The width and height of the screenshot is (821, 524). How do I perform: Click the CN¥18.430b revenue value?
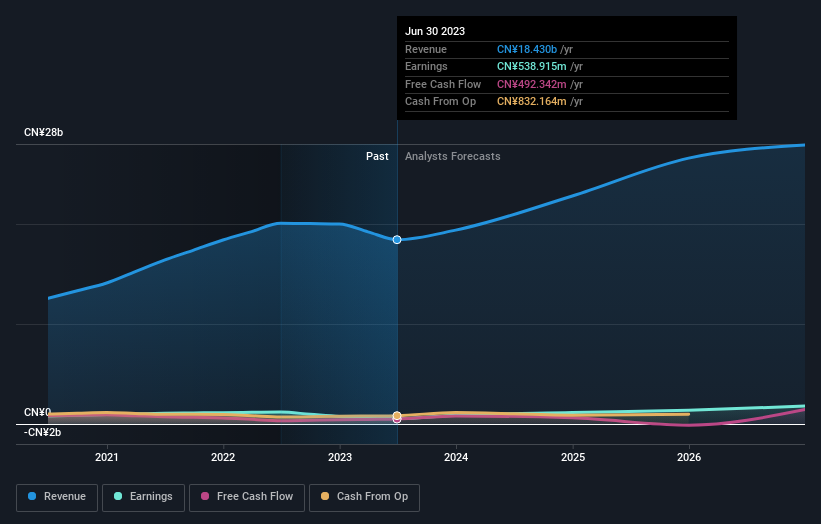tap(527, 49)
